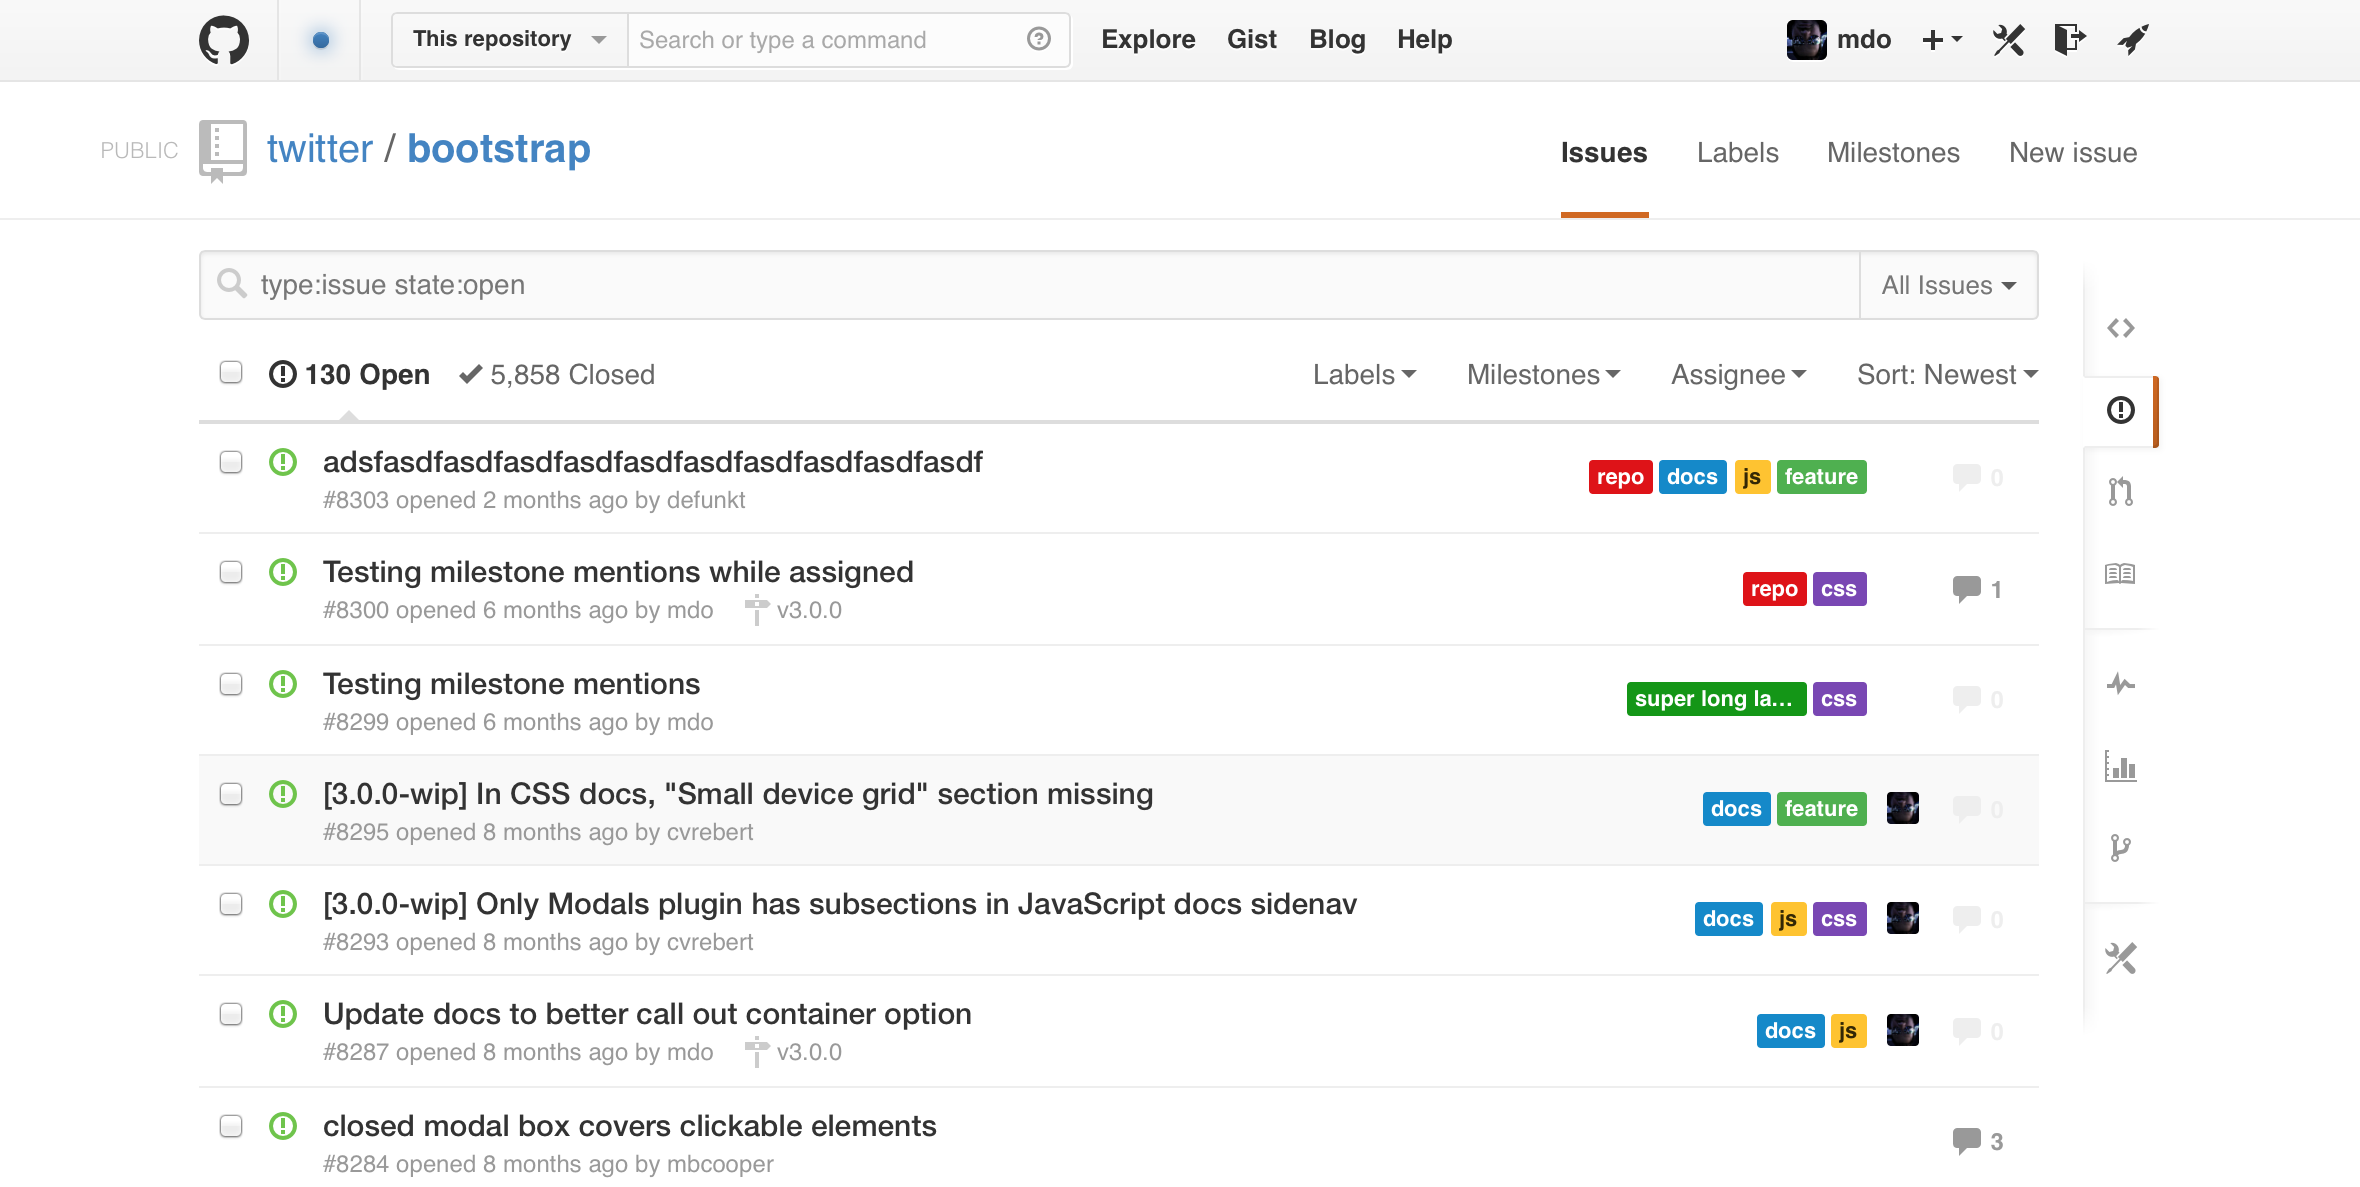
Task: Open Gist in top navigation
Action: tap(1252, 39)
